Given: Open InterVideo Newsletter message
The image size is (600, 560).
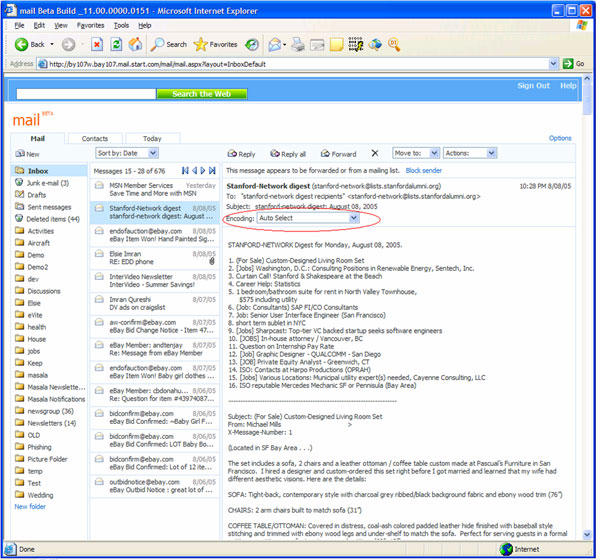Looking at the screenshot, I should (x=155, y=281).
